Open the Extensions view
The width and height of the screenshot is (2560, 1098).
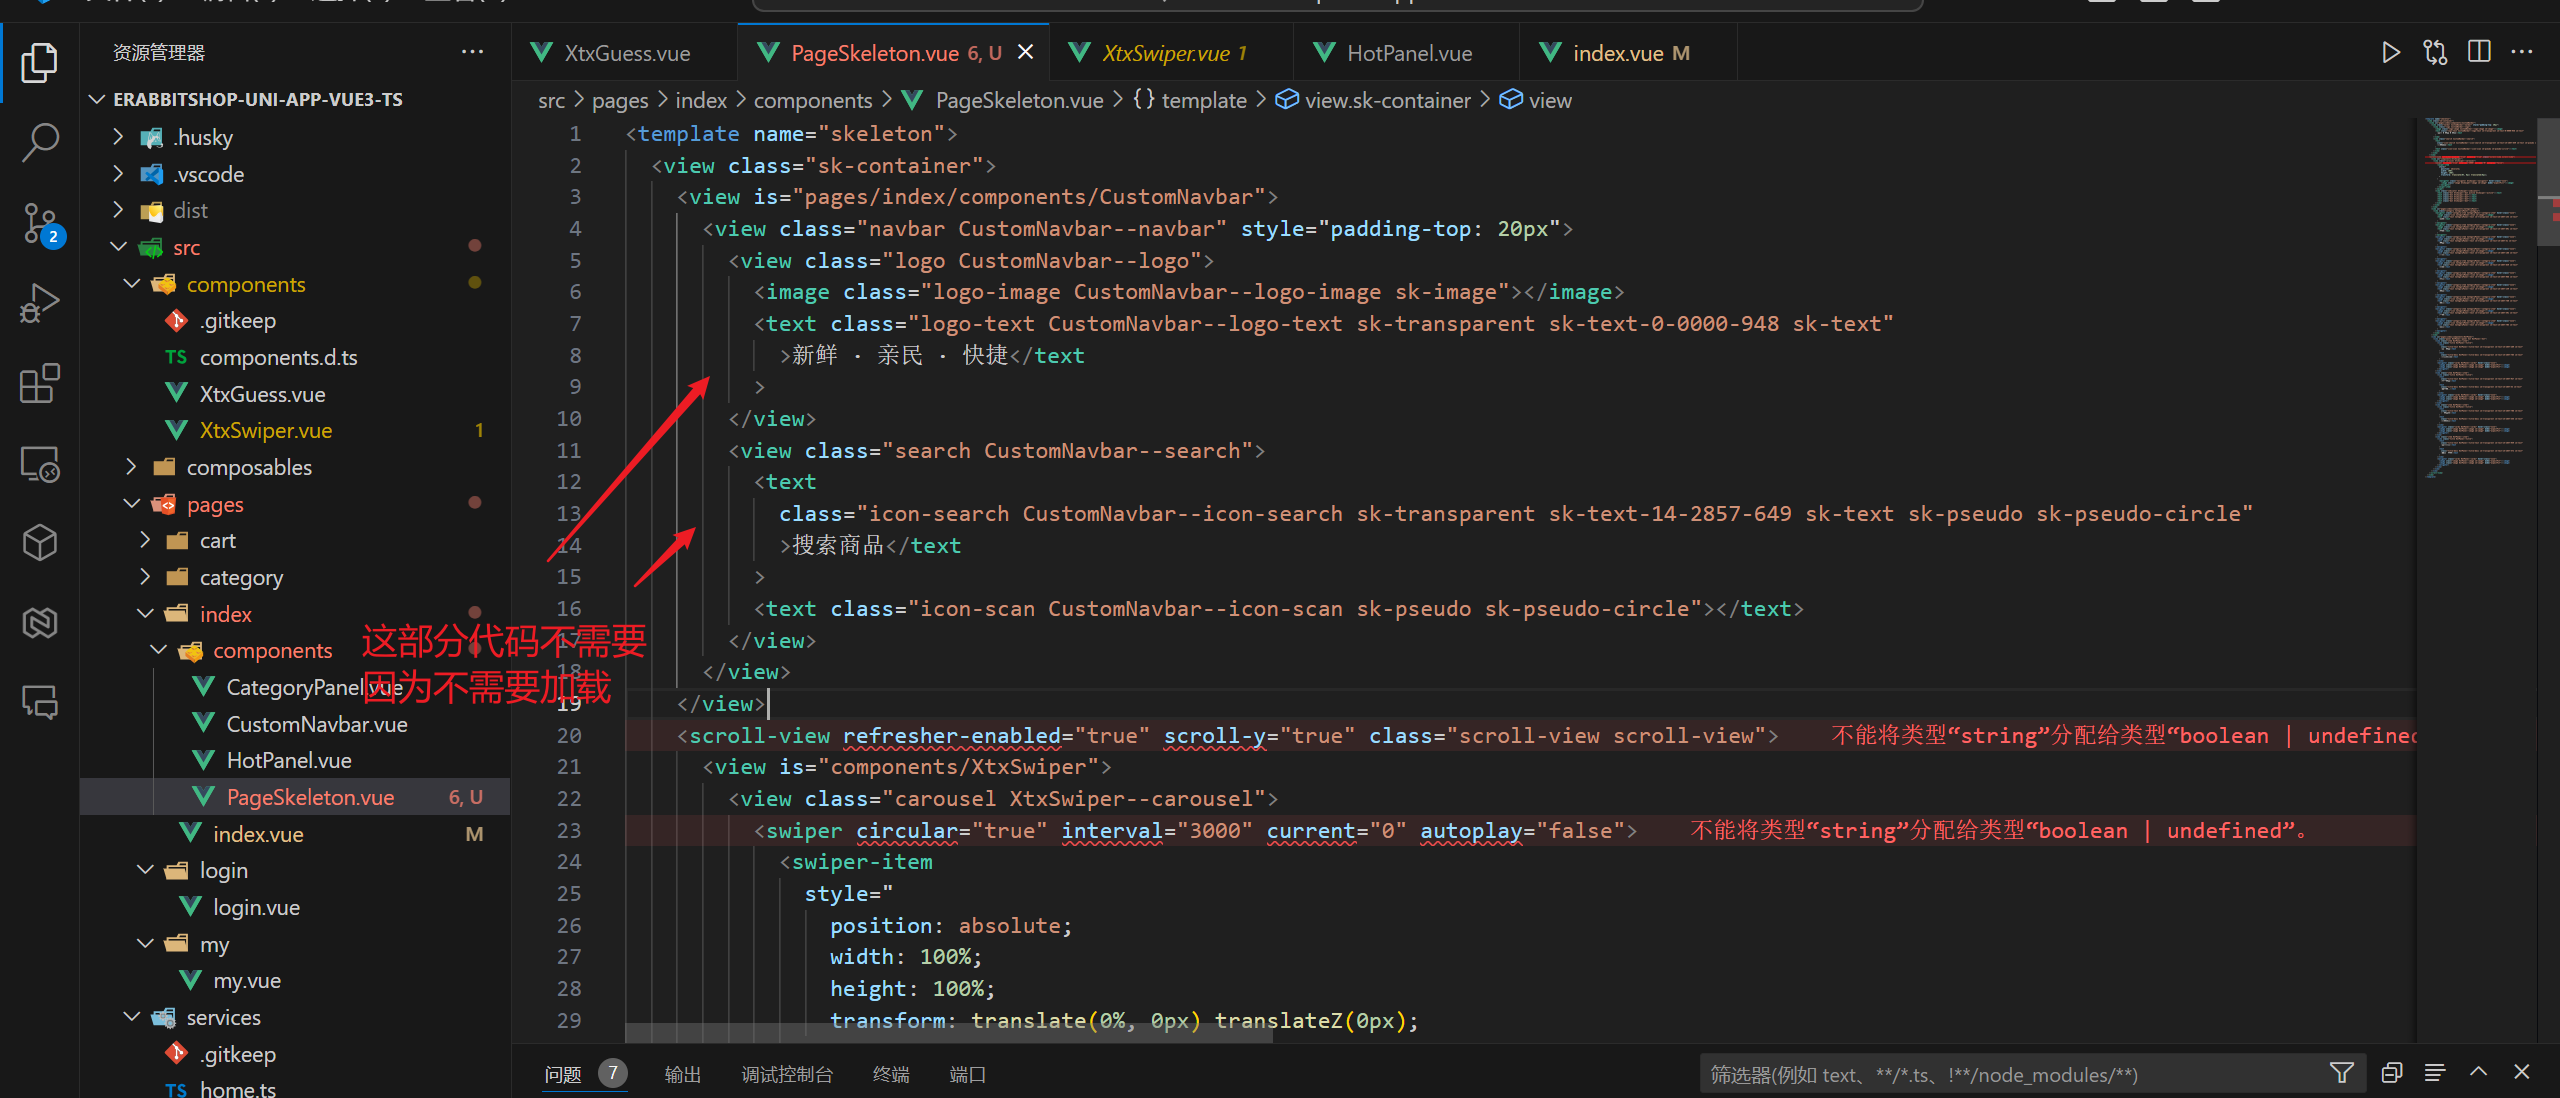[x=40, y=384]
